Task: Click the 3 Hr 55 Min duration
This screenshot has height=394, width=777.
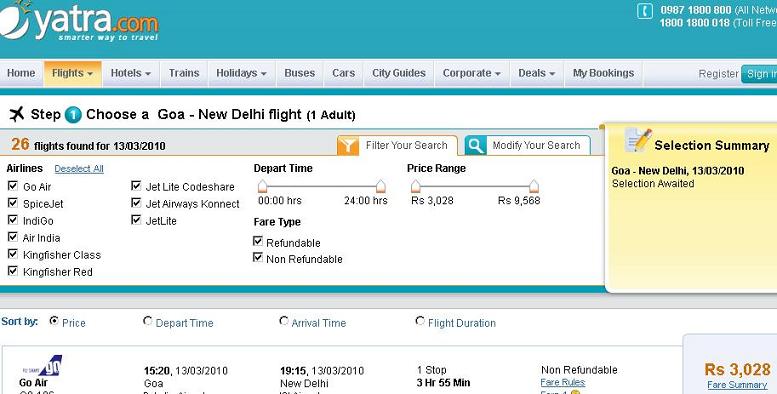Action: (443, 383)
